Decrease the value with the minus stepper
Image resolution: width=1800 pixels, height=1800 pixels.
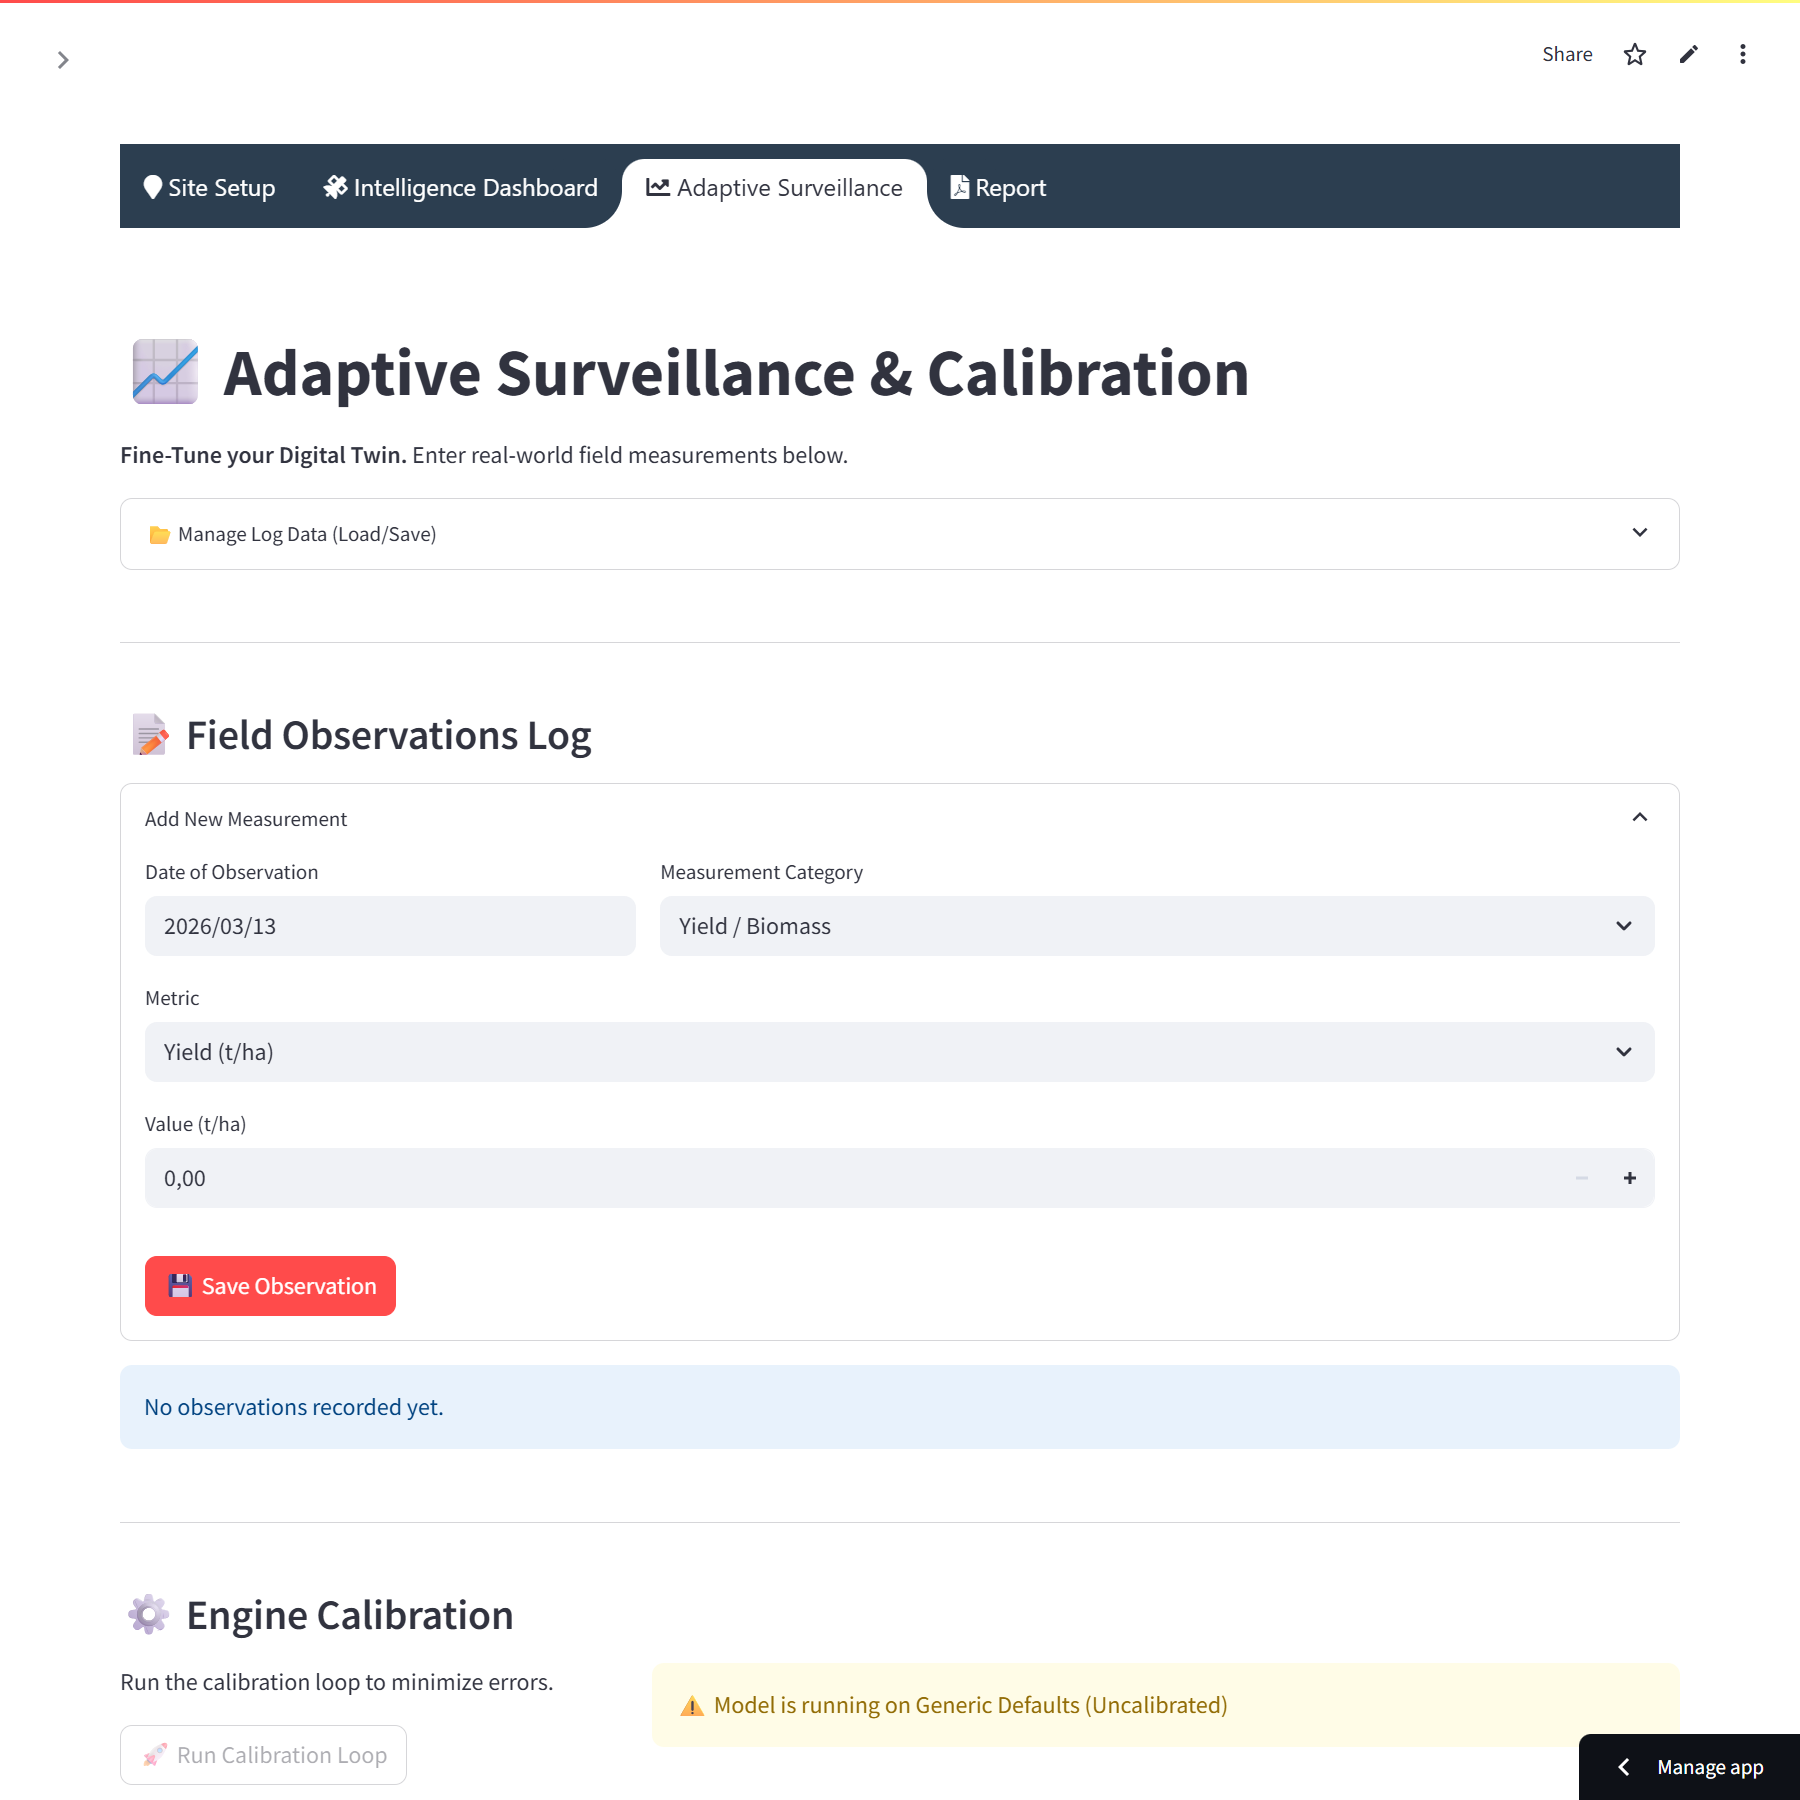click(1582, 1178)
